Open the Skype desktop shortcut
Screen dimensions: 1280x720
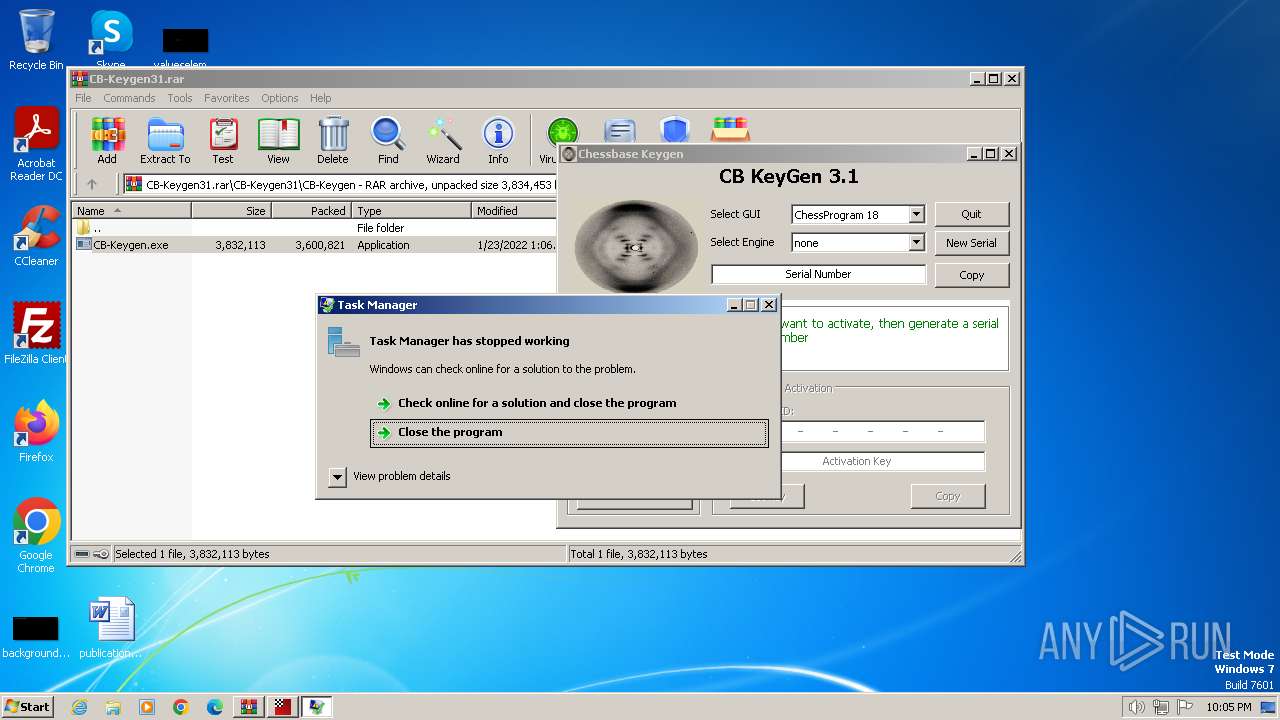(110, 38)
